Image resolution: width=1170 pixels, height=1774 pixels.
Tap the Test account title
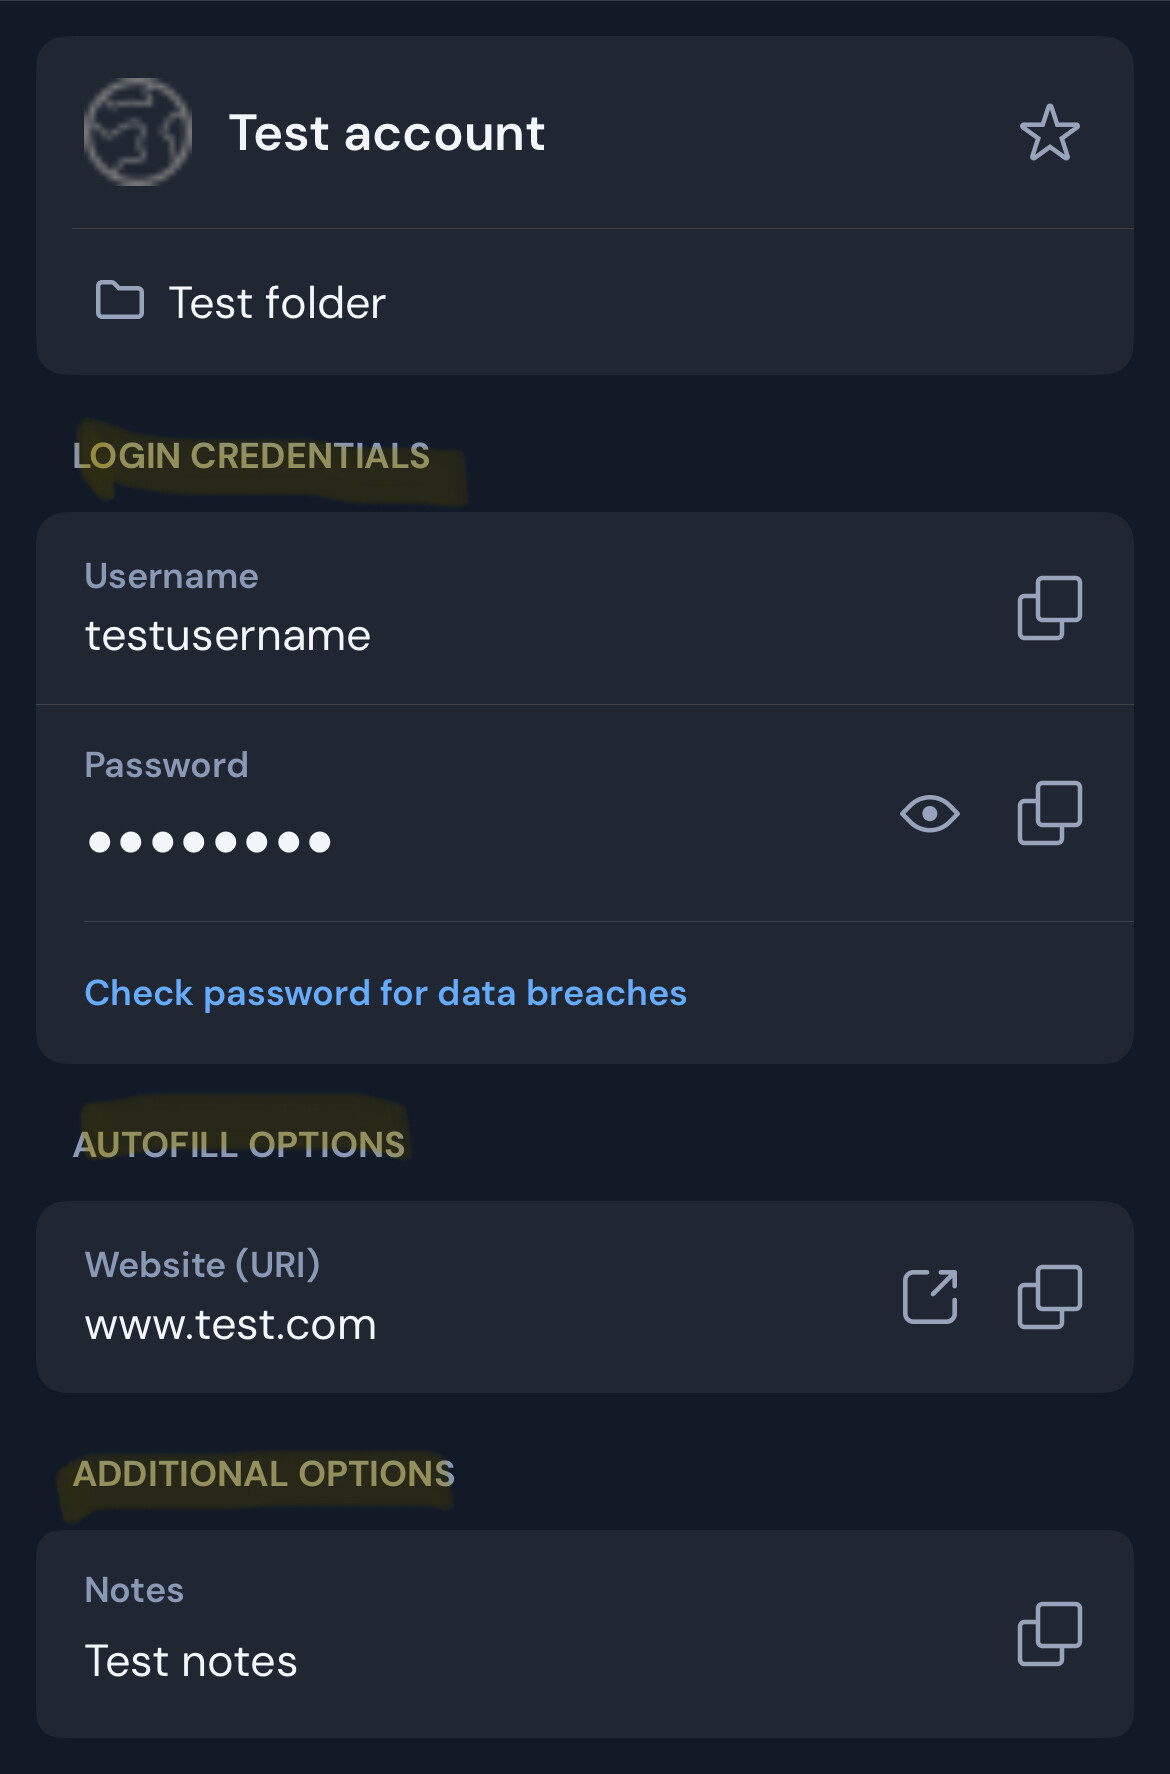386,133
